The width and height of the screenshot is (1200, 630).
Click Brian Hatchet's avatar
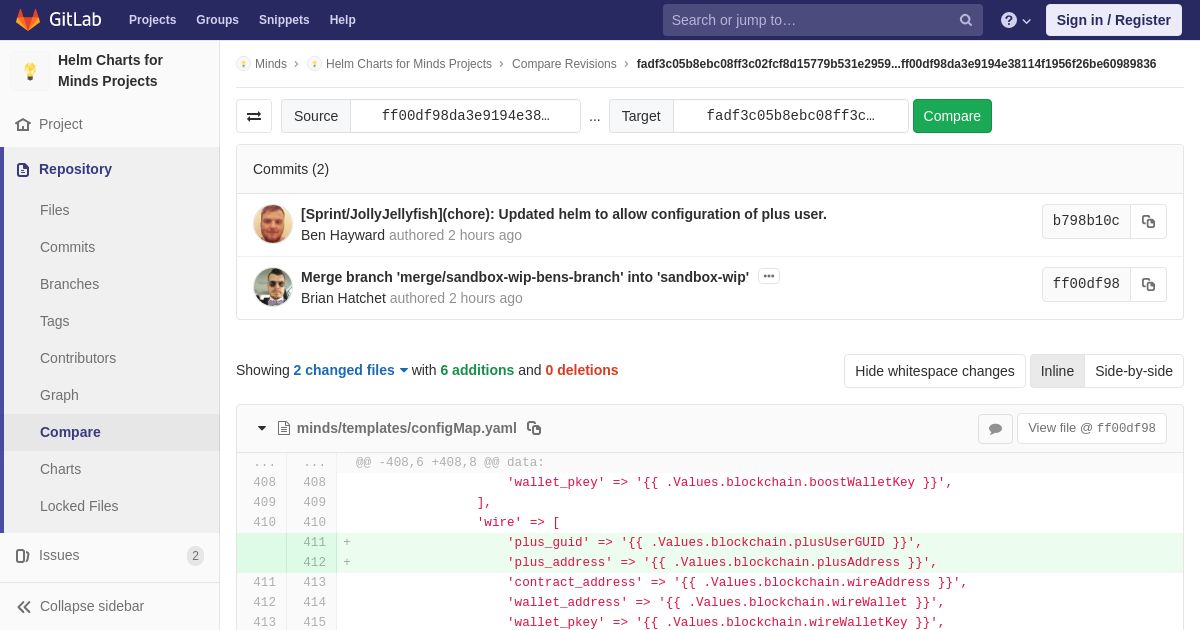(273, 287)
